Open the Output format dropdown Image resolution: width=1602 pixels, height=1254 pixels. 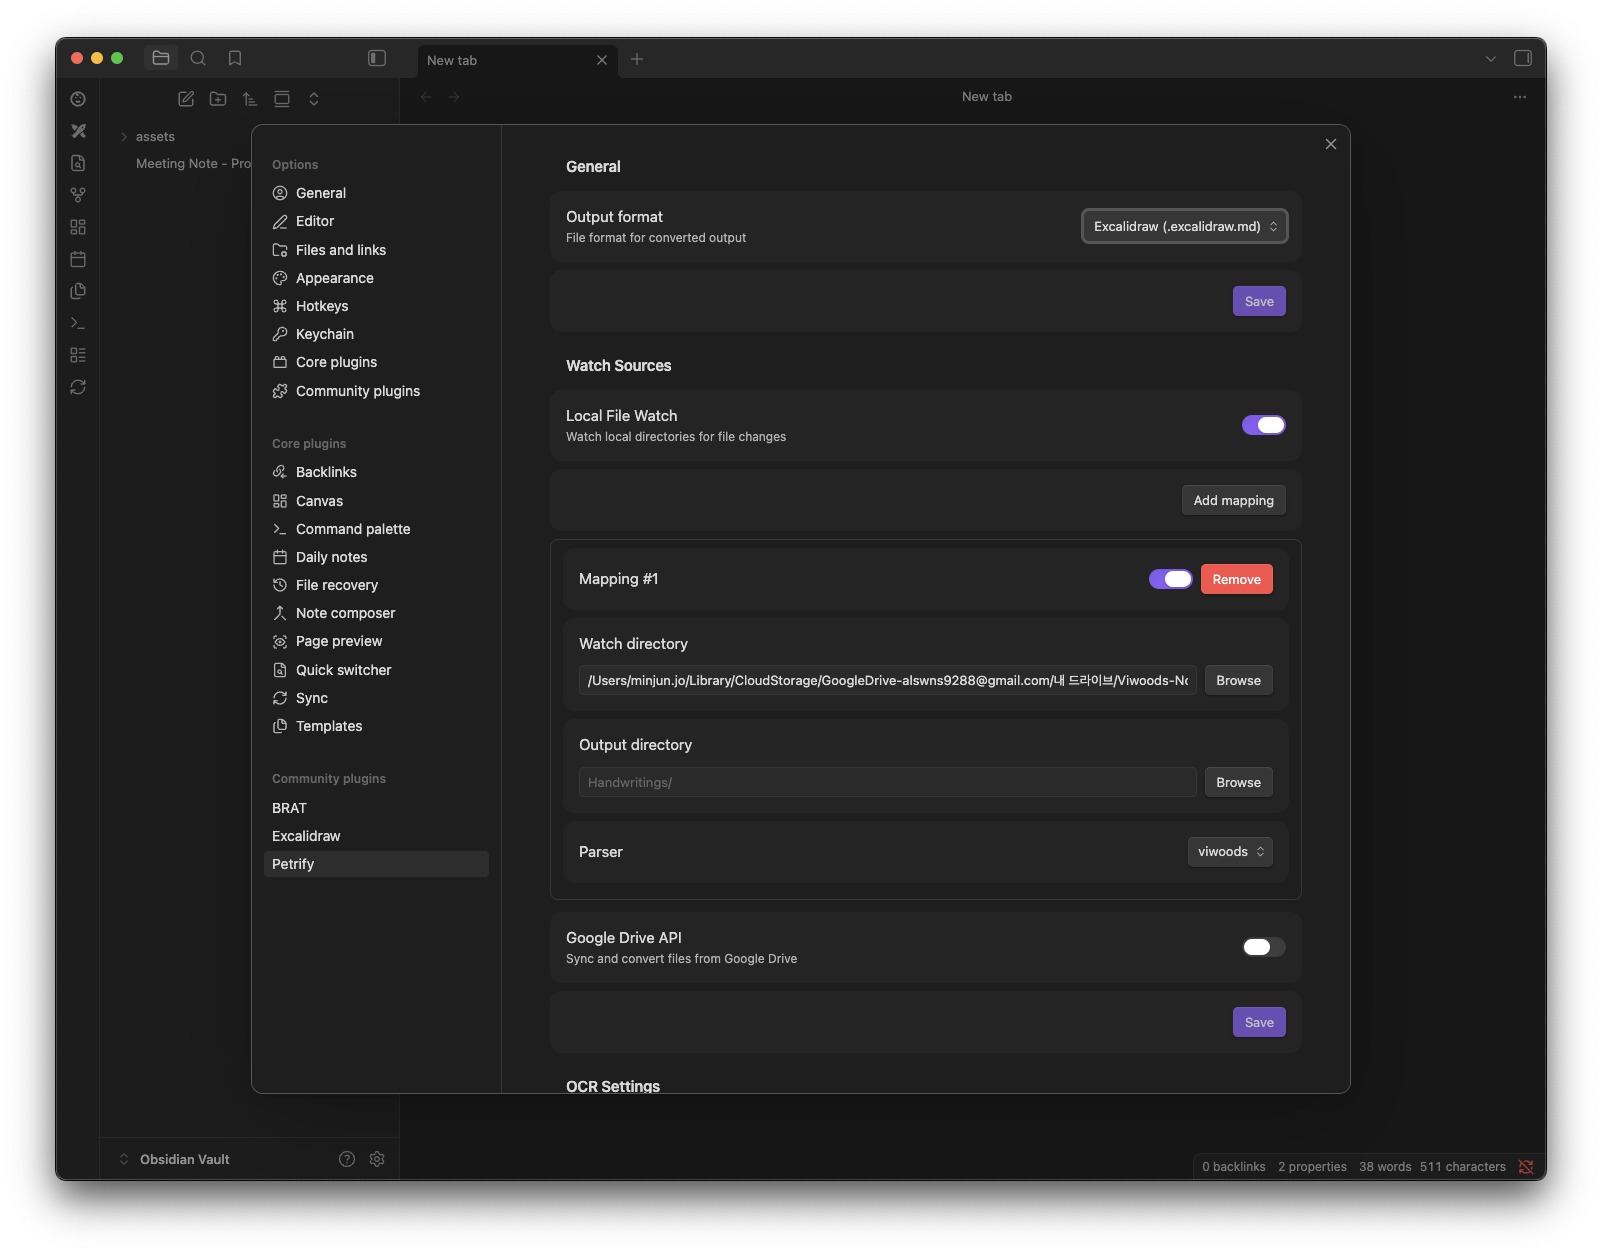(1184, 226)
